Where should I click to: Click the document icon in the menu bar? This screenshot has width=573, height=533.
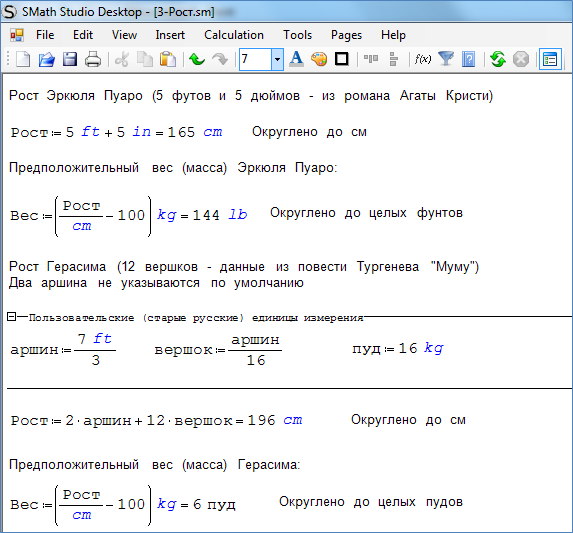[17, 35]
